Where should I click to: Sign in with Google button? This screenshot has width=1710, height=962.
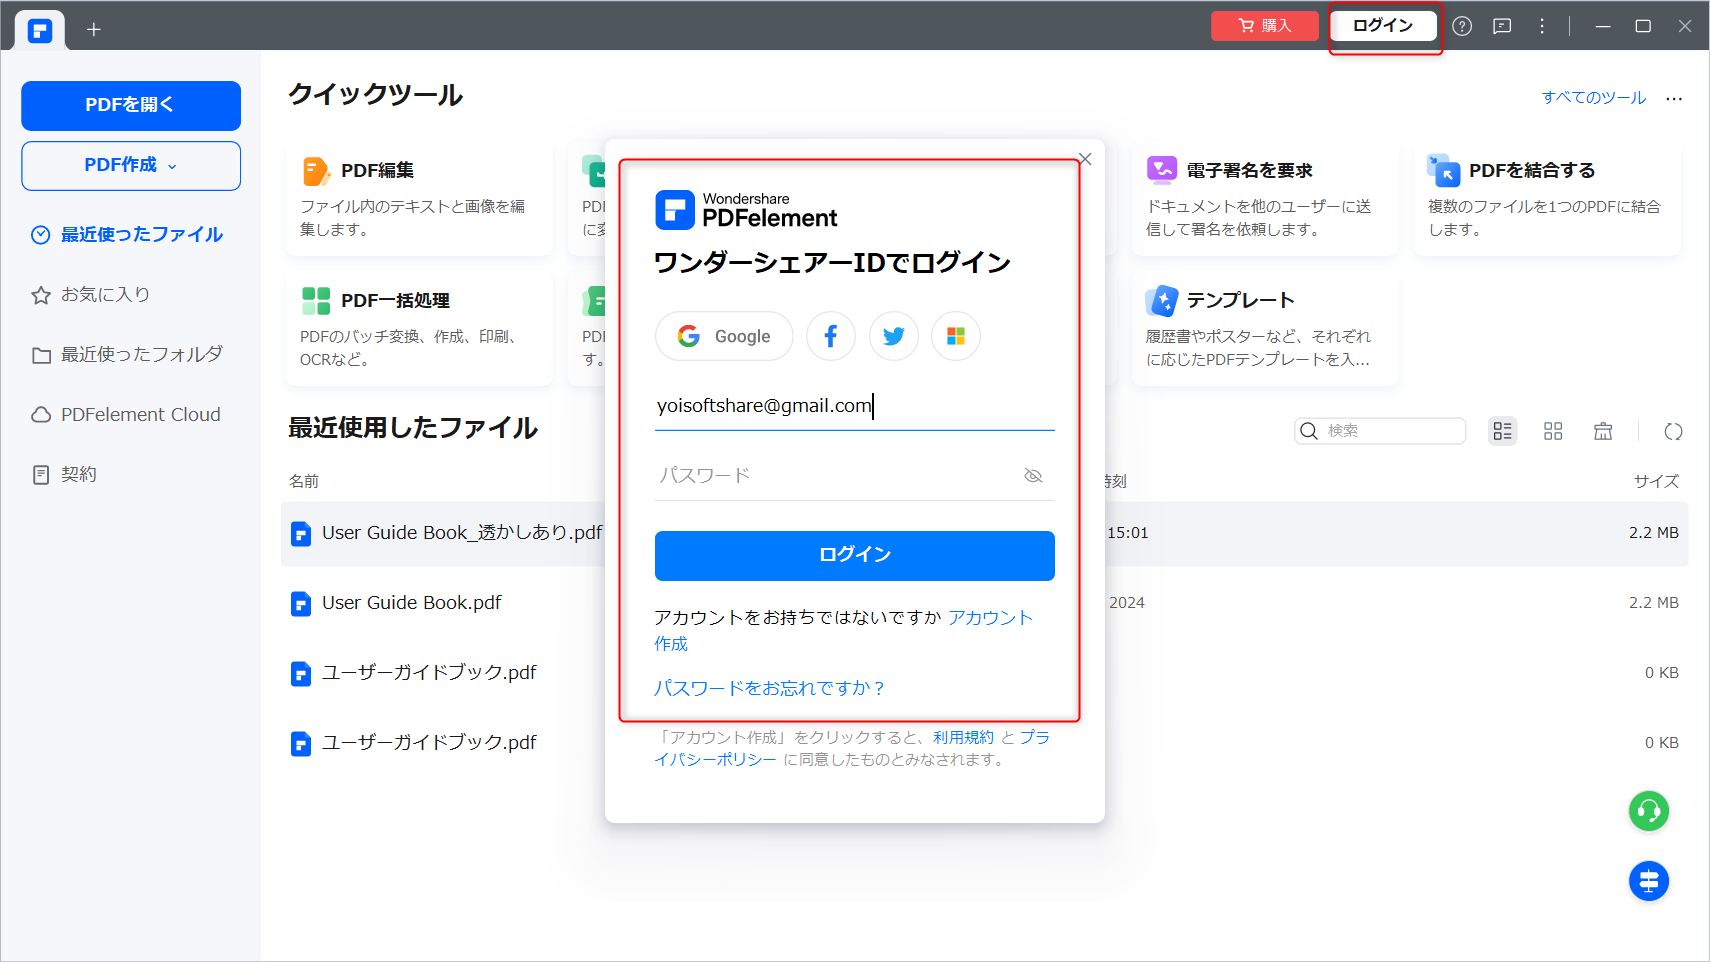(724, 336)
